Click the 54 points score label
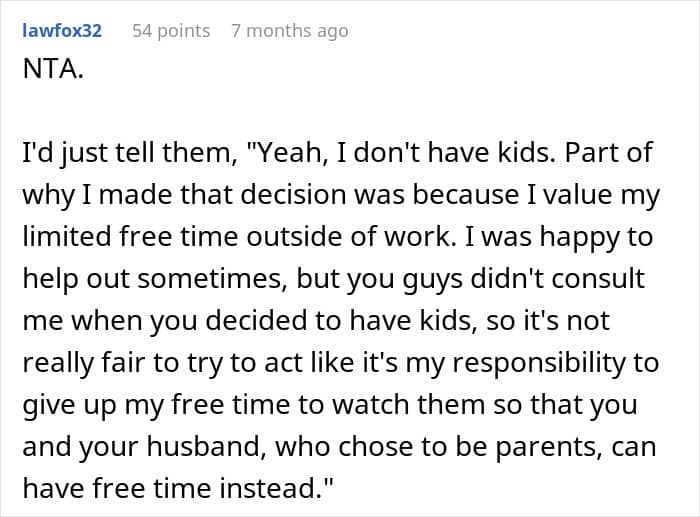The height and width of the screenshot is (517, 700). pyautogui.click(x=171, y=31)
